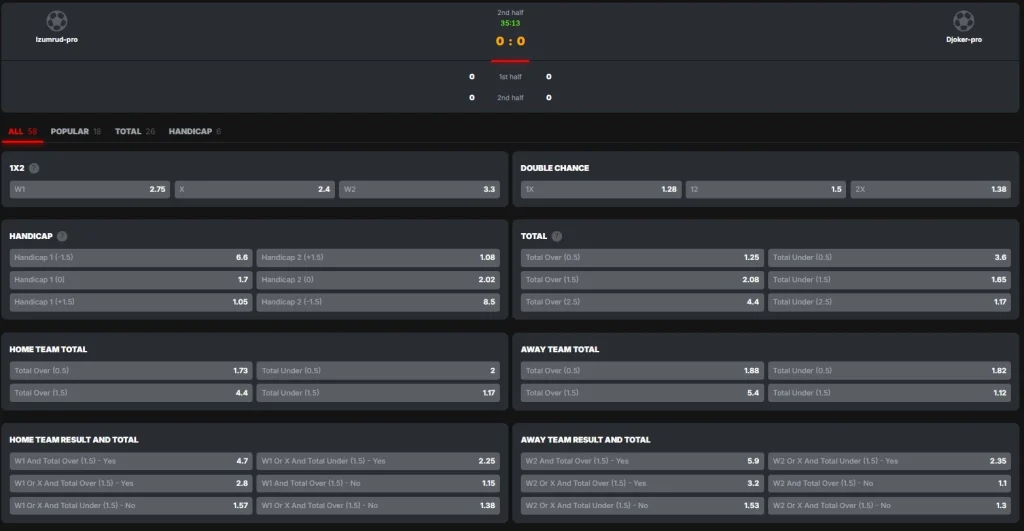
Task: Bet on W1 at odds 2.75
Action: pos(89,189)
